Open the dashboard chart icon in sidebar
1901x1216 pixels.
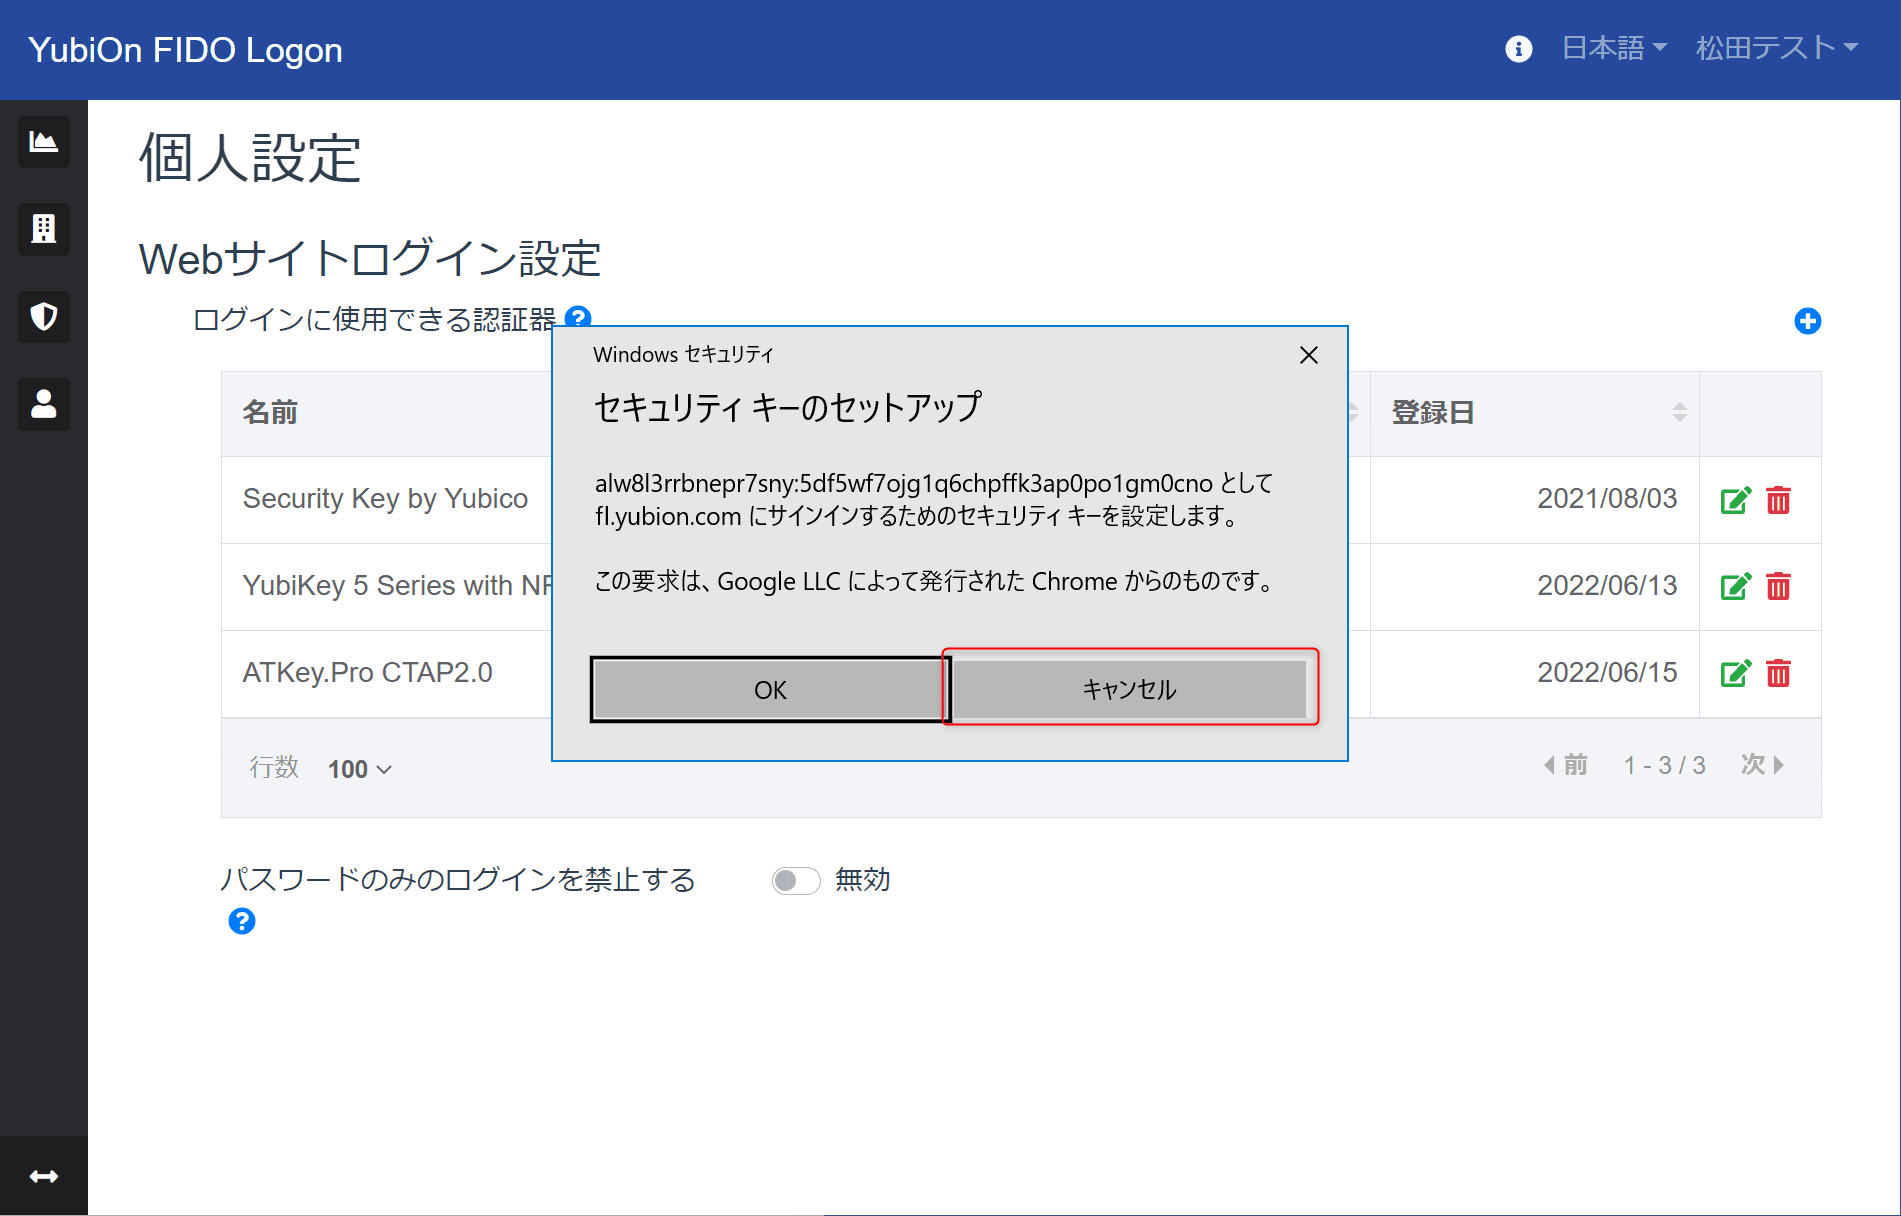pos(44,142)
